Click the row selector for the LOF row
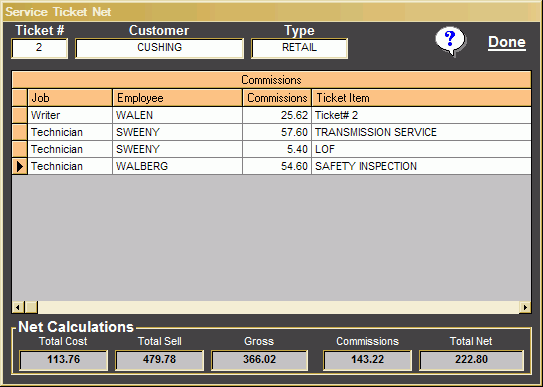This screenshot has width=543, height=387. [x=20, y=149]
